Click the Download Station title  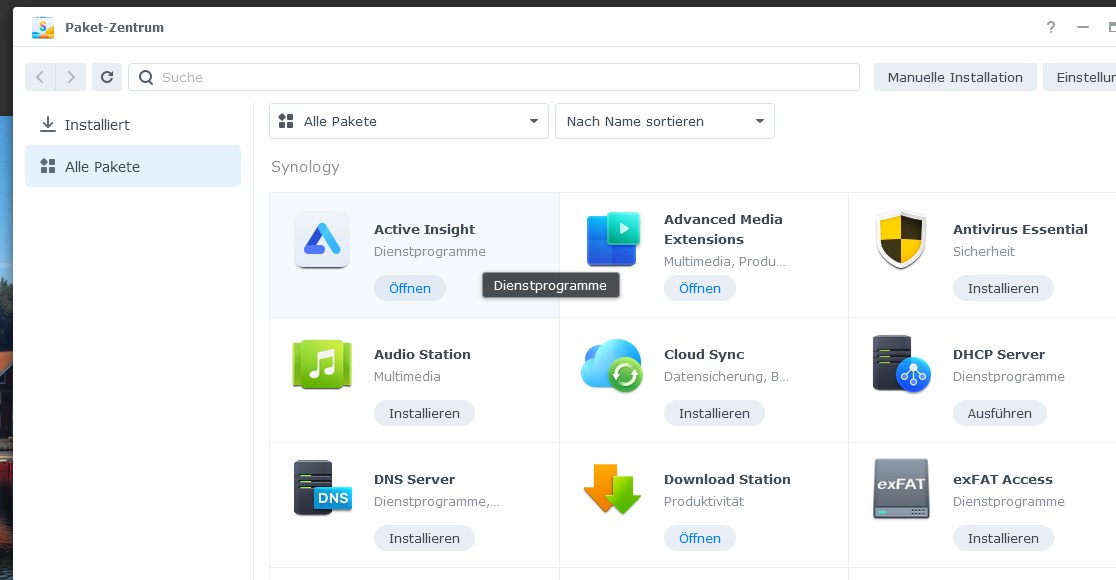tap(727, 480)
